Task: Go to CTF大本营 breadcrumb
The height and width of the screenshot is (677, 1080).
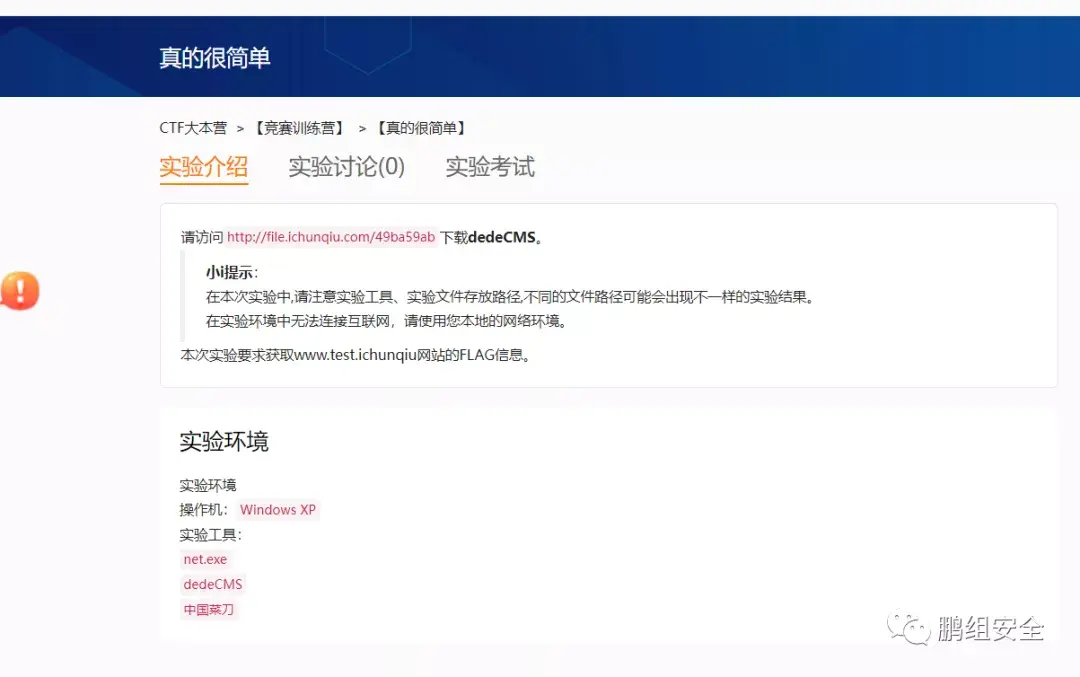Action: click(x=193, y=128)
